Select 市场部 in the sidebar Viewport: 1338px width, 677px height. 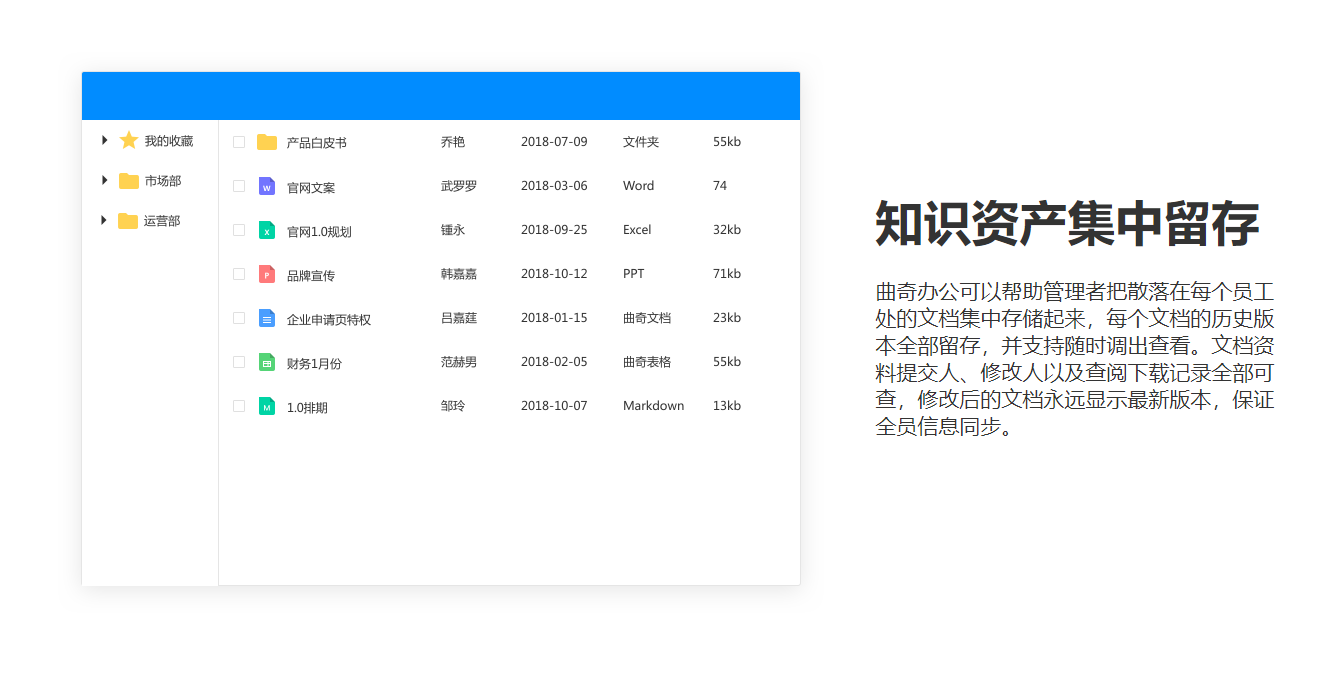[x=163, y=181]
